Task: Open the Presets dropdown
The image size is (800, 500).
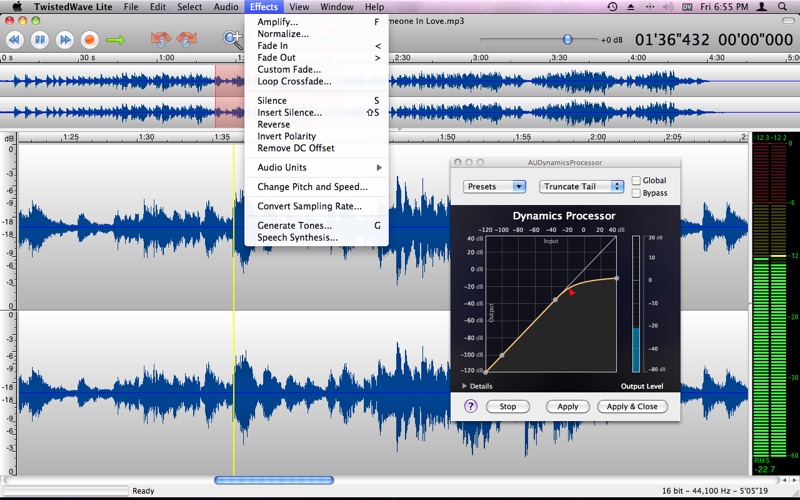Action: [x=495, y=186]
